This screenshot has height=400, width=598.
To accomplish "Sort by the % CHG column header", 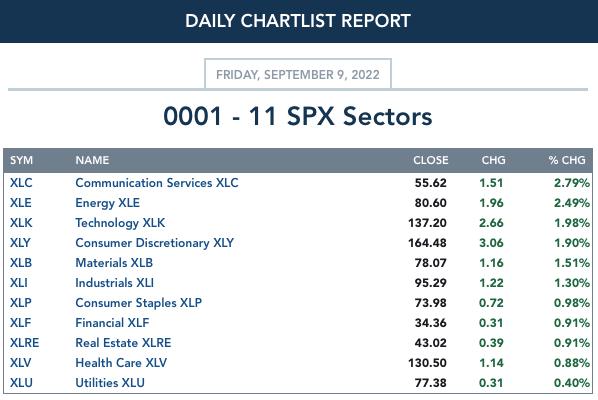I will (567, 160).
